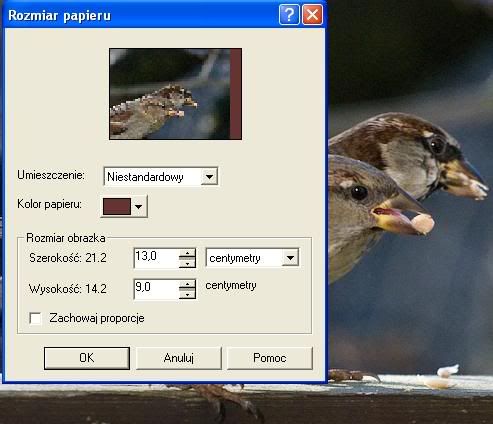493x424 pixels.
Task: Expand the Umieszczenie dropdown arrow
Action: coord(209,177)
